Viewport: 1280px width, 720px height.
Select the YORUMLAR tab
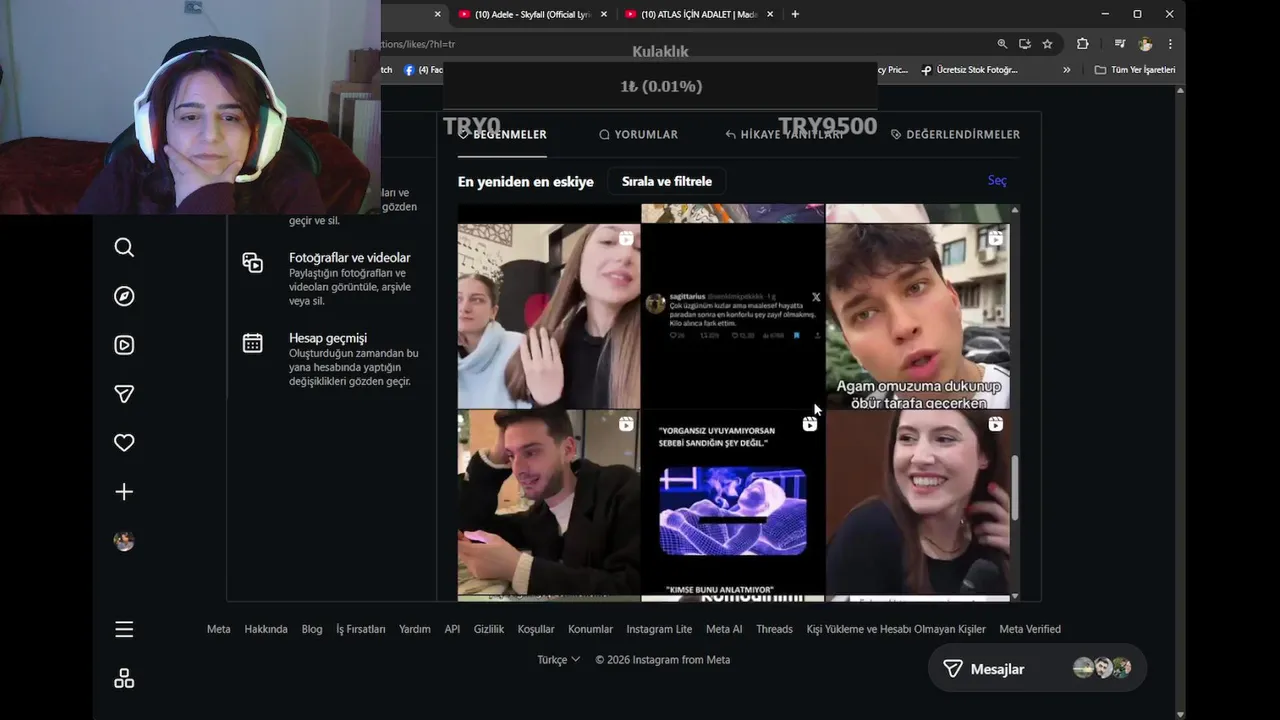tap(638, 134)
